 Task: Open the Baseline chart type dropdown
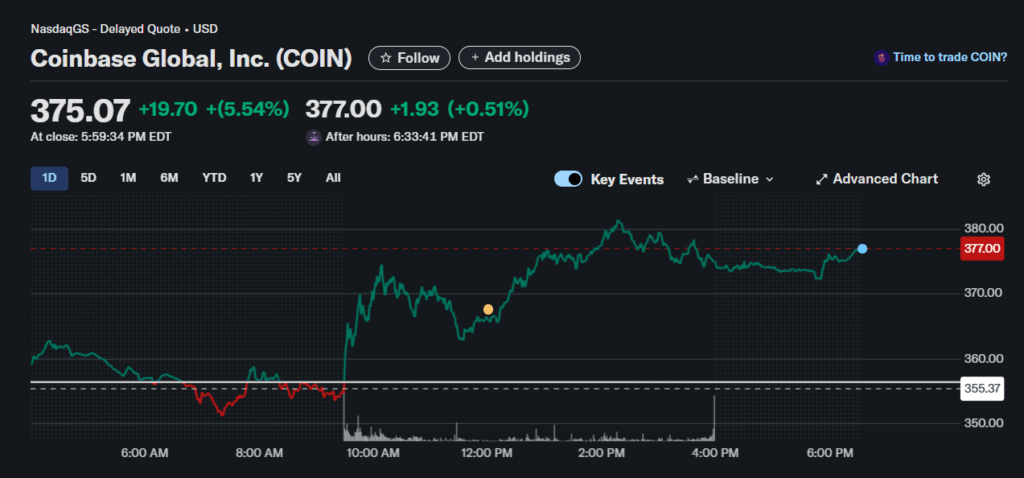(x=730, y=179)
